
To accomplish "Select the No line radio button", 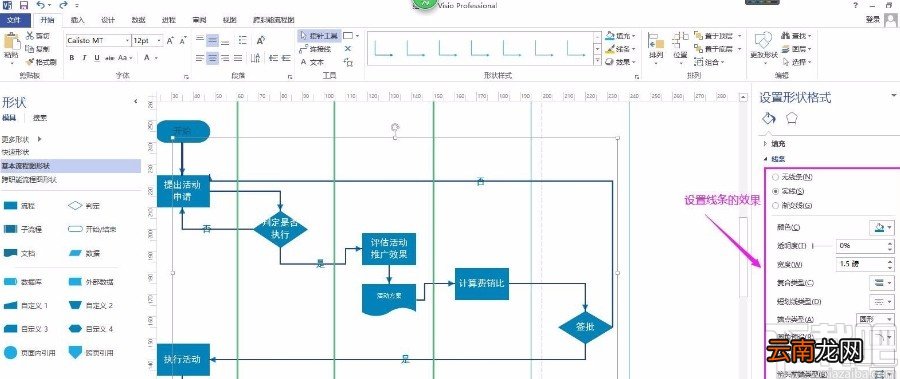I will pyautogui.click(x=775, y=177).
